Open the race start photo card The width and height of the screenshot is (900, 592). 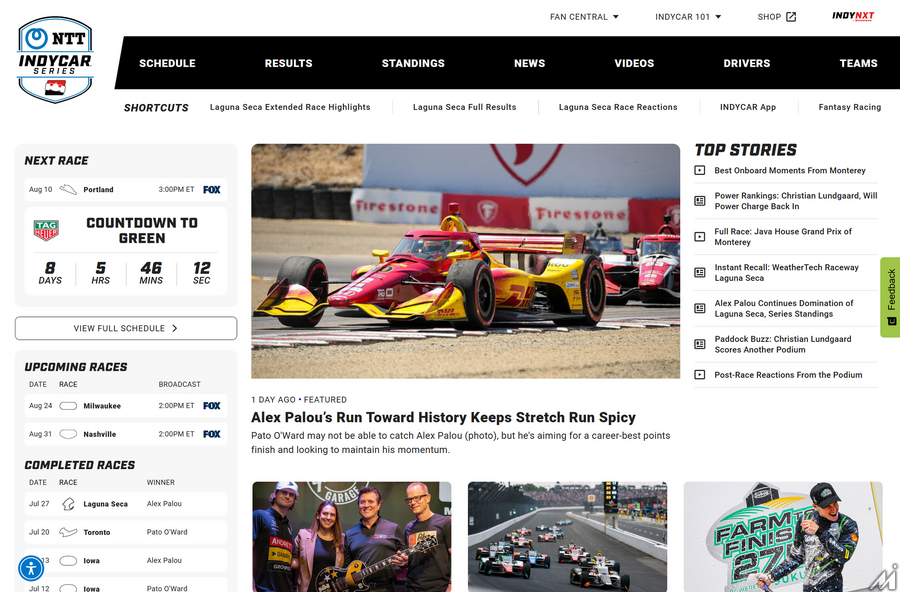[567, 537]
